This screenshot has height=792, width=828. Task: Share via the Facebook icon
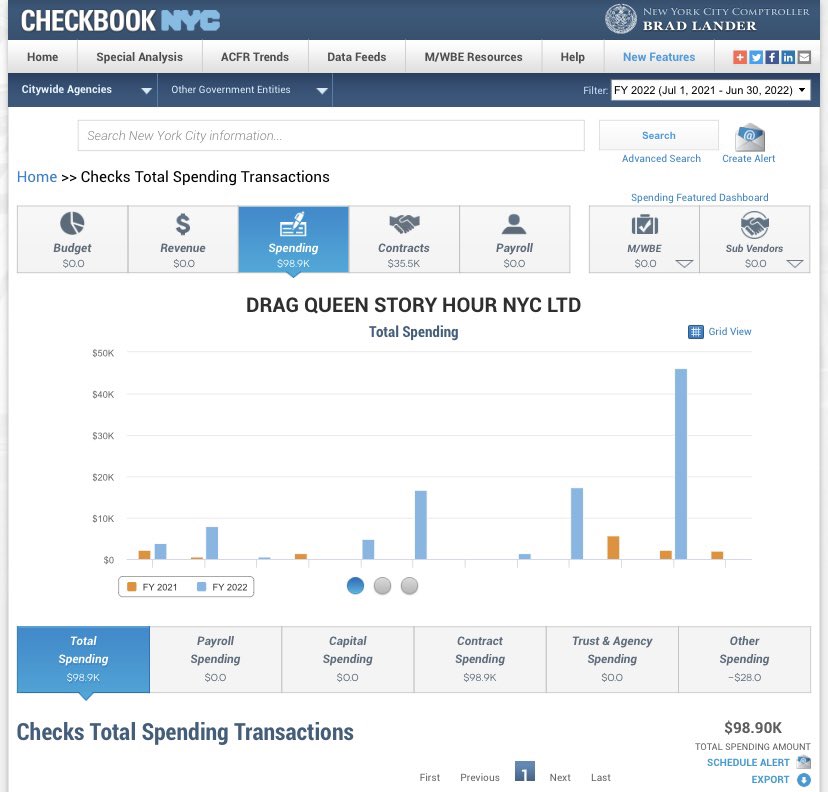(772, 57)
